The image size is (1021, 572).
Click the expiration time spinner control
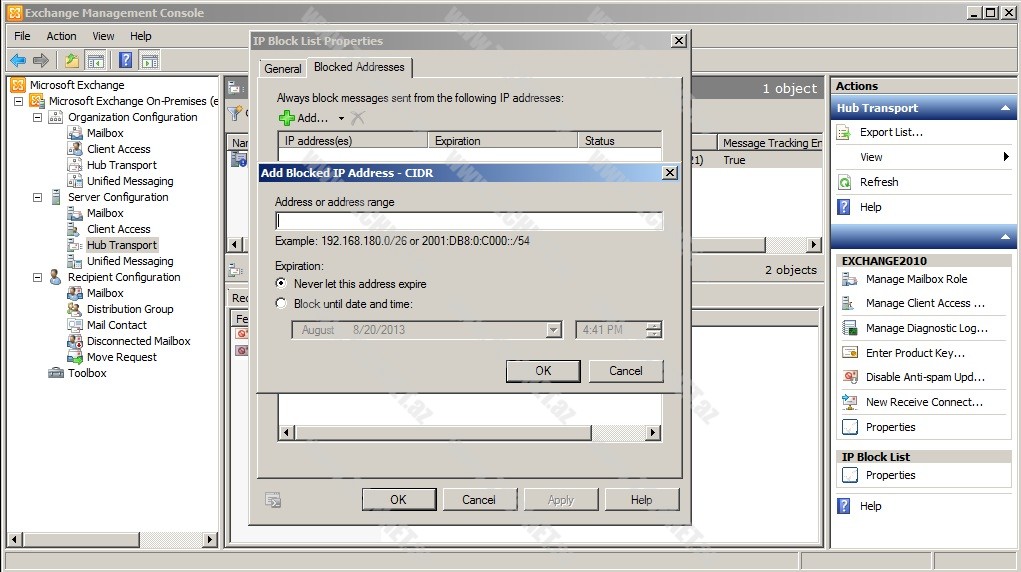click(654, 330)
